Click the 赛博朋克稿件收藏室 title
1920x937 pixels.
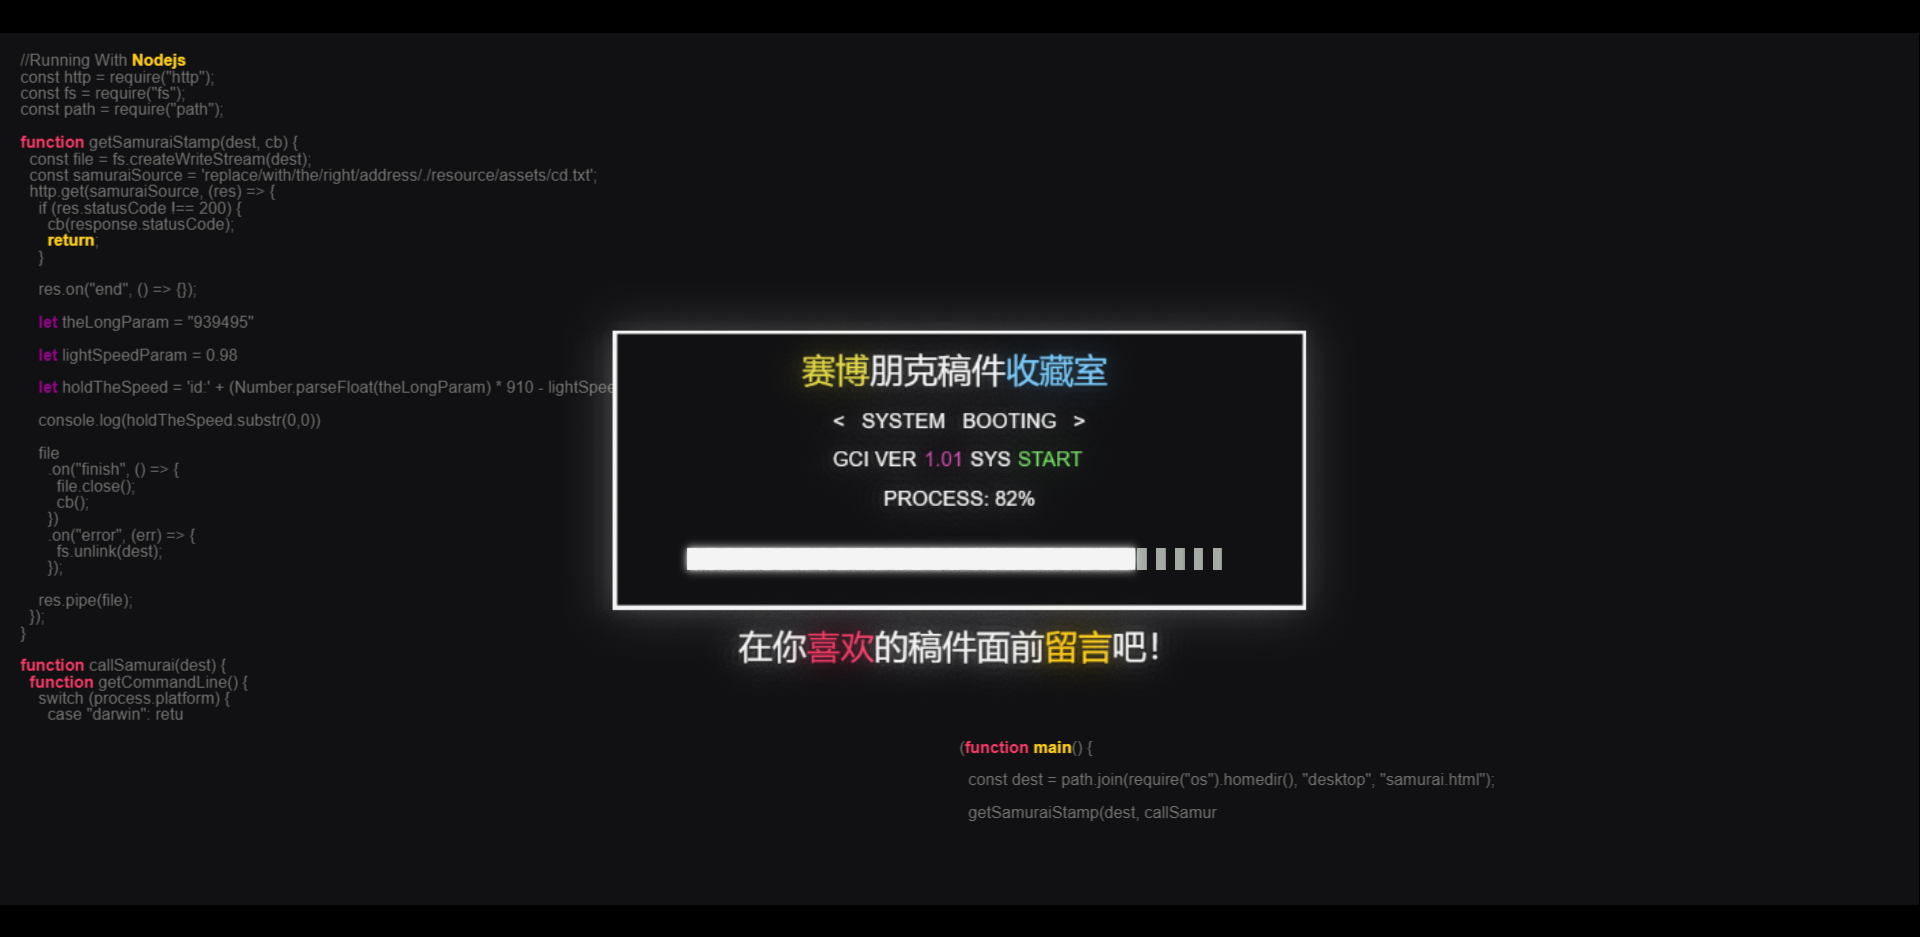click(954, 371)
